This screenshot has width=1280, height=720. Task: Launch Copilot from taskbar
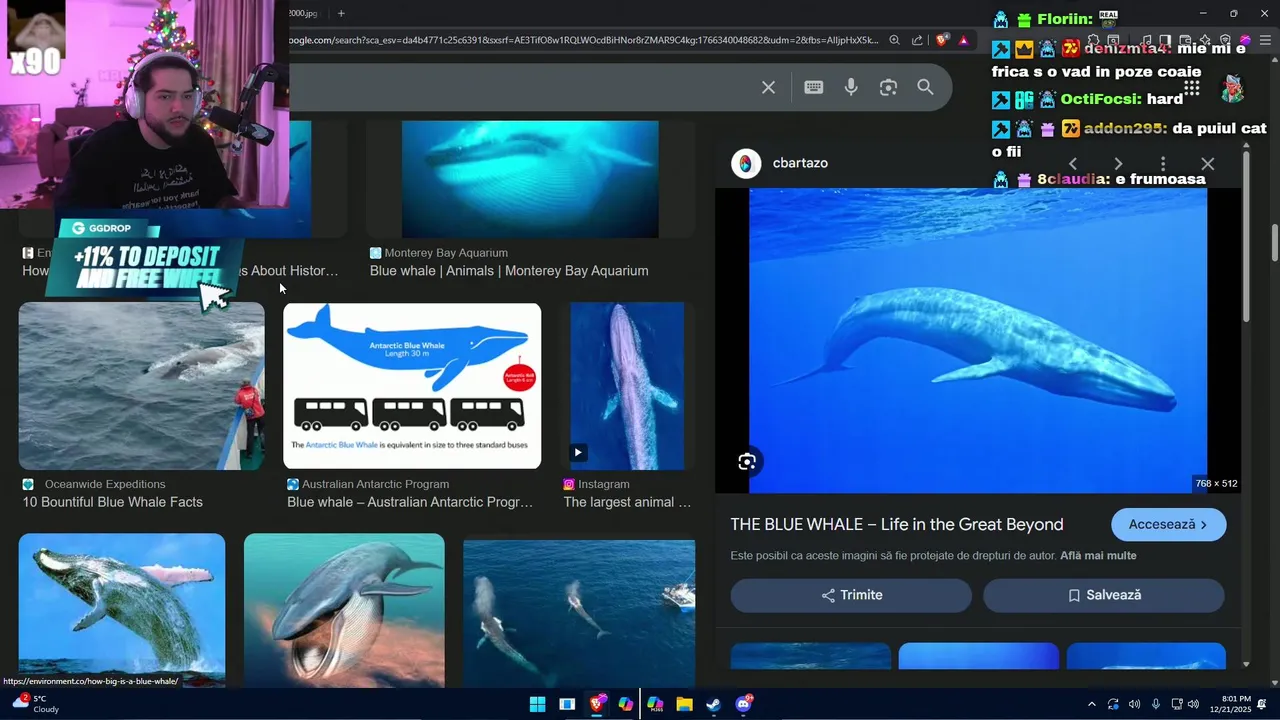[x=626, y=704]
